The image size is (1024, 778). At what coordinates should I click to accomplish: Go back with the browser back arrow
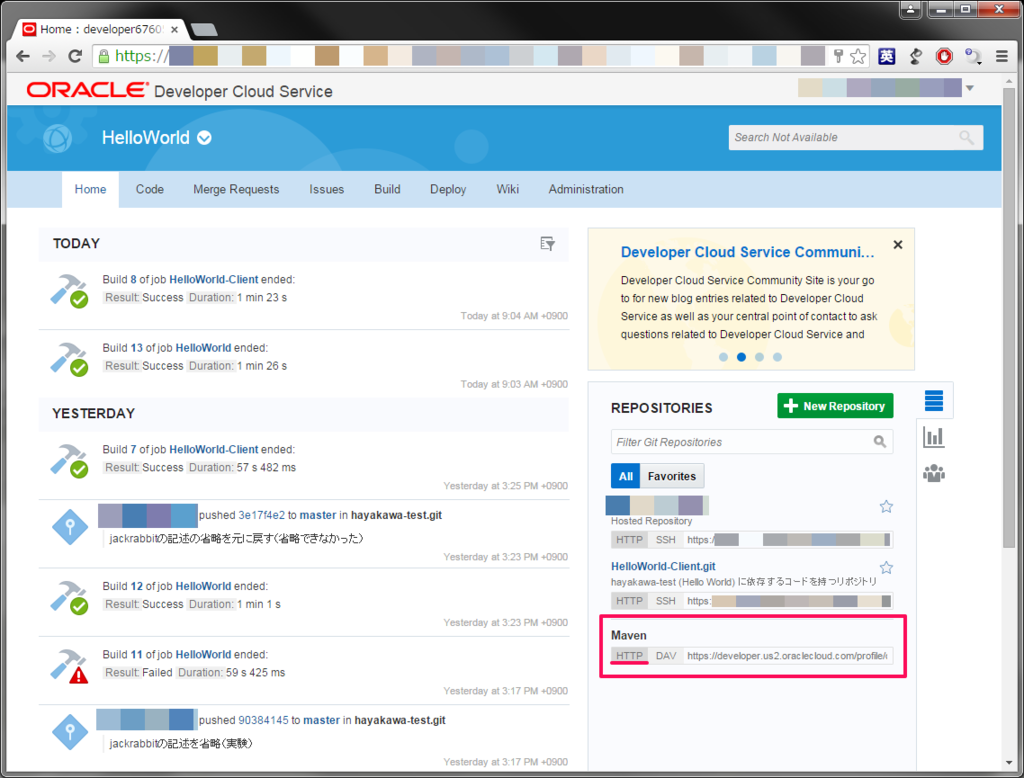click(23, 56)
